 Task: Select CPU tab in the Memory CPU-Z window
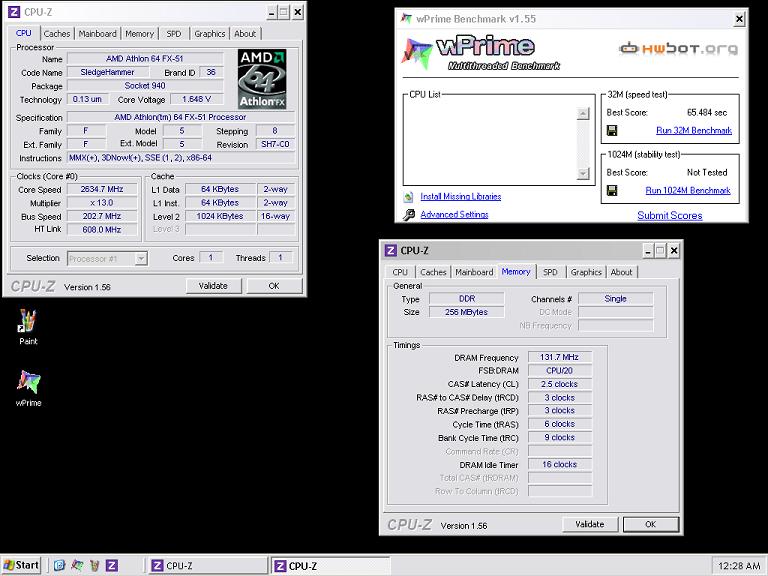point(400,272)
